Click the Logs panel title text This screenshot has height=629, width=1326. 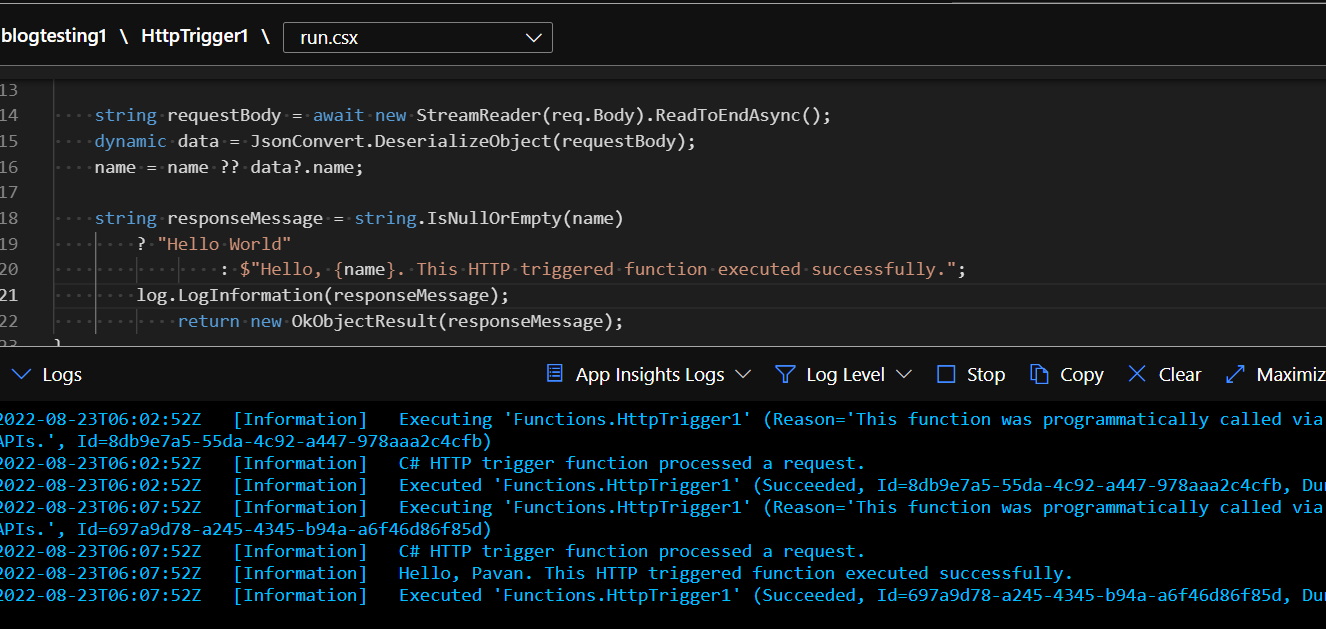coord(62,375)
